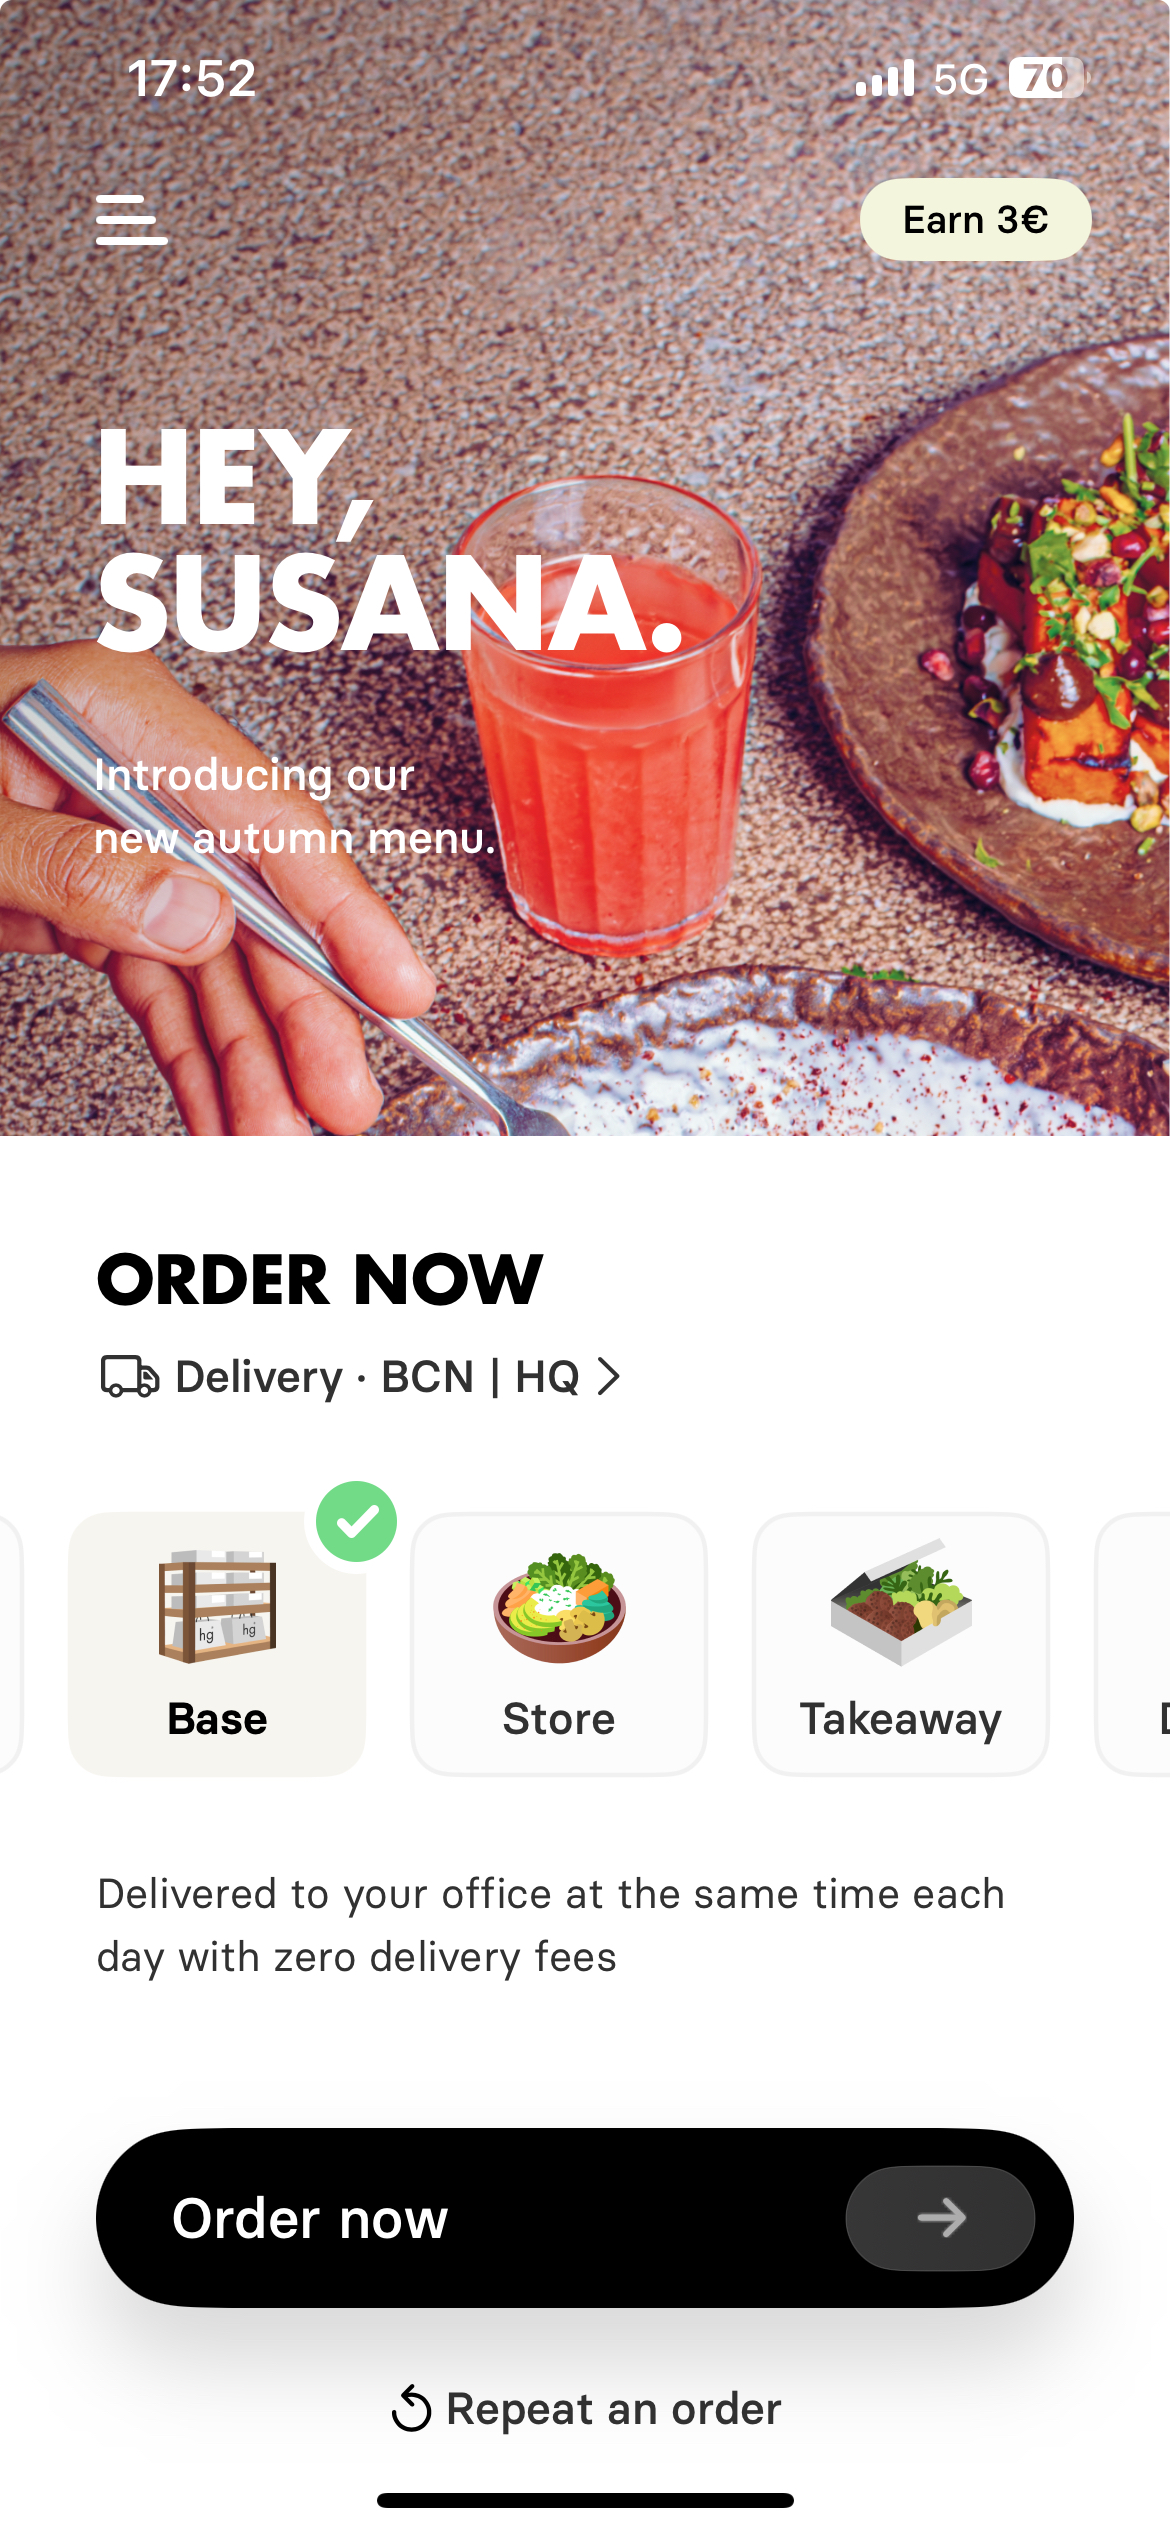1170x2532 pixels.
Task: Tap the Earn 3€ pill button
Action: pos(975,220)
